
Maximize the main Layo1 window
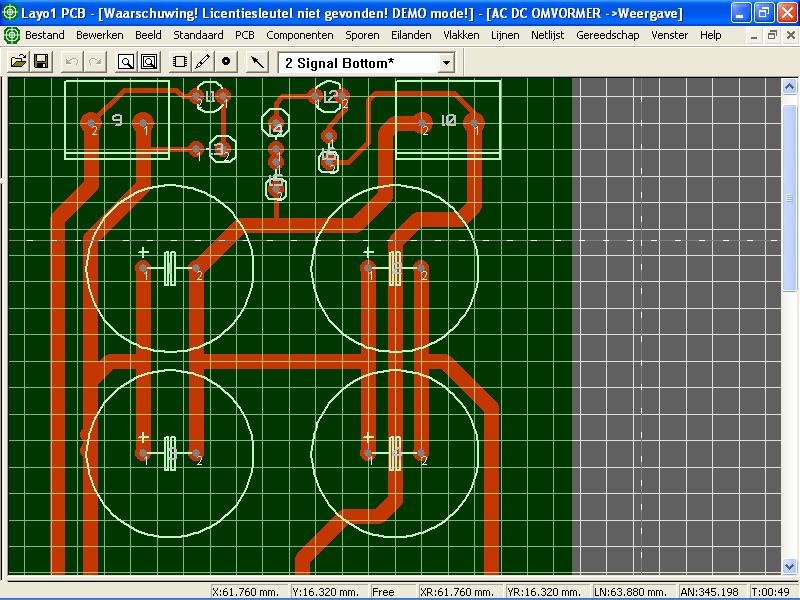click(764, 12)
